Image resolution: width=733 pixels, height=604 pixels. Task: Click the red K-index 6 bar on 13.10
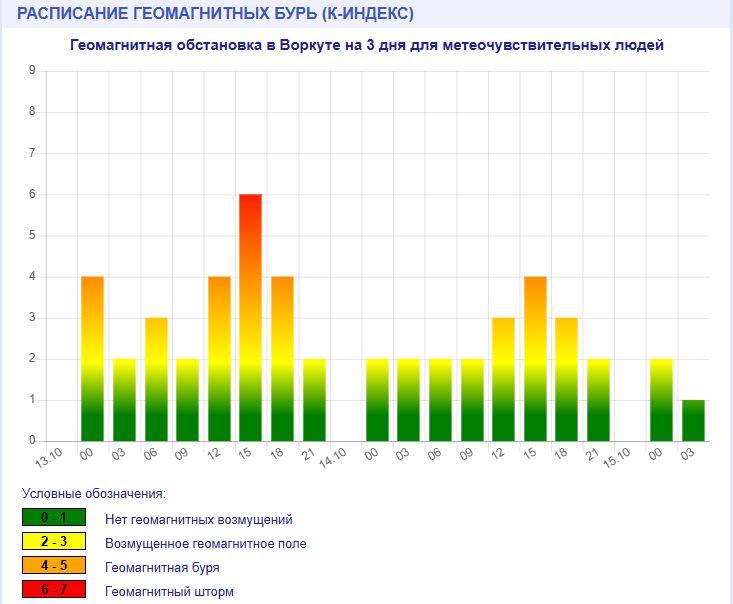tap(250, 317)
